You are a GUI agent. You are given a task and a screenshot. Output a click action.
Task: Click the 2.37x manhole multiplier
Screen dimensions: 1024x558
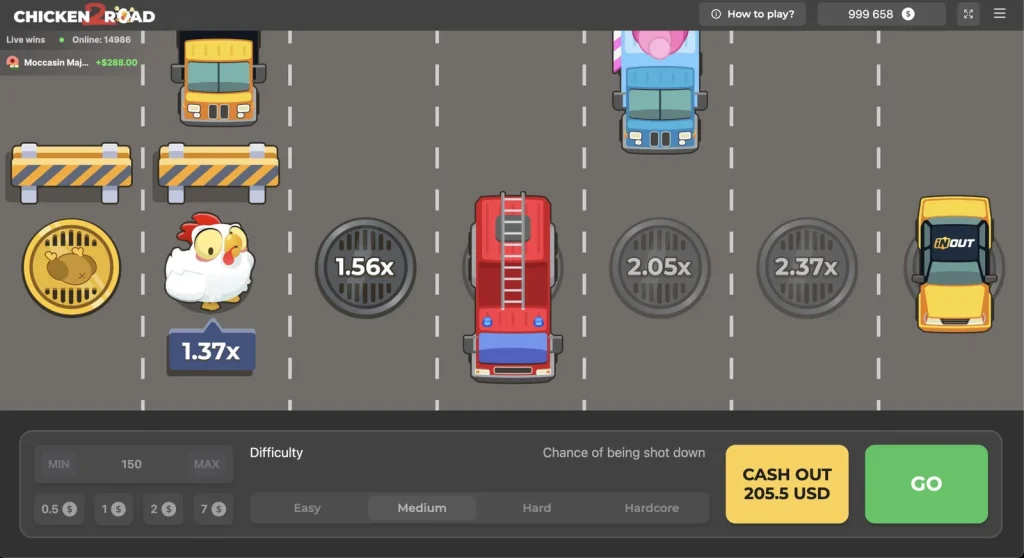click(x=806, y=267)
